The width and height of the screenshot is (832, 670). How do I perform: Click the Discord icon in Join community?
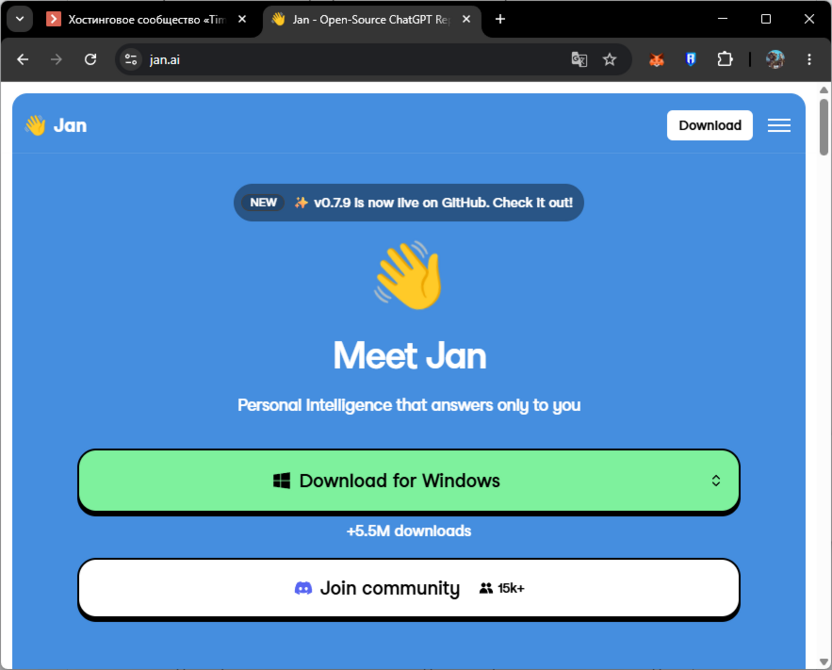pos(304,588)
